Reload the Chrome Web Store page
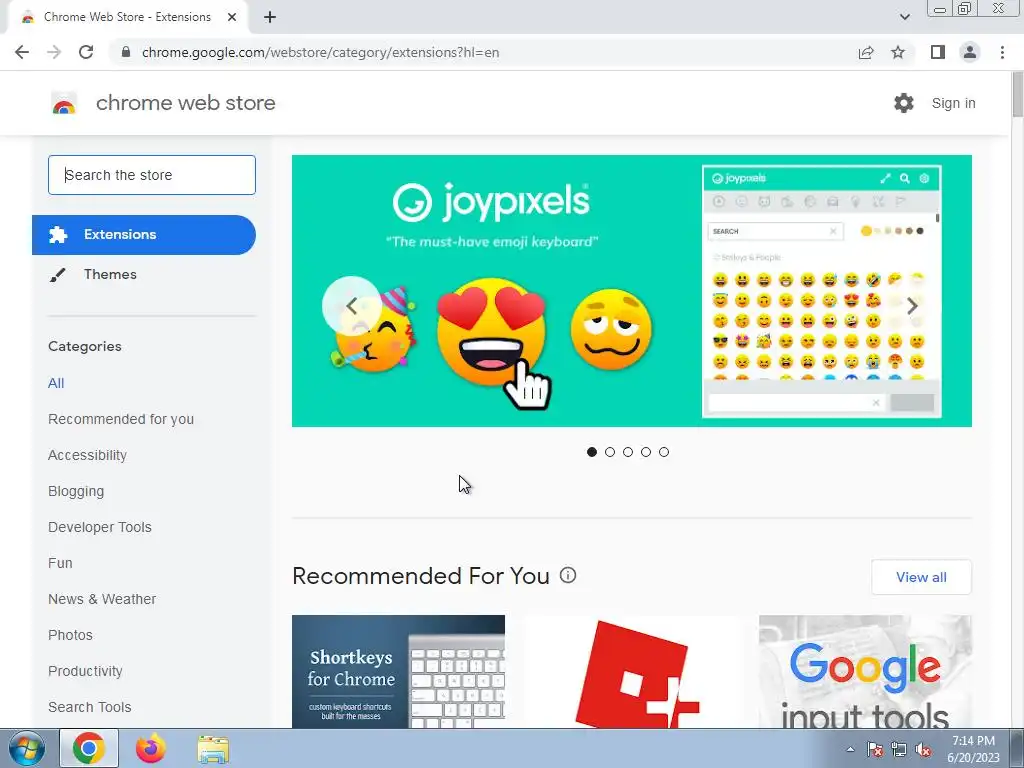The height and width of the screenshot is (768, 1024). tap(86, 52)
